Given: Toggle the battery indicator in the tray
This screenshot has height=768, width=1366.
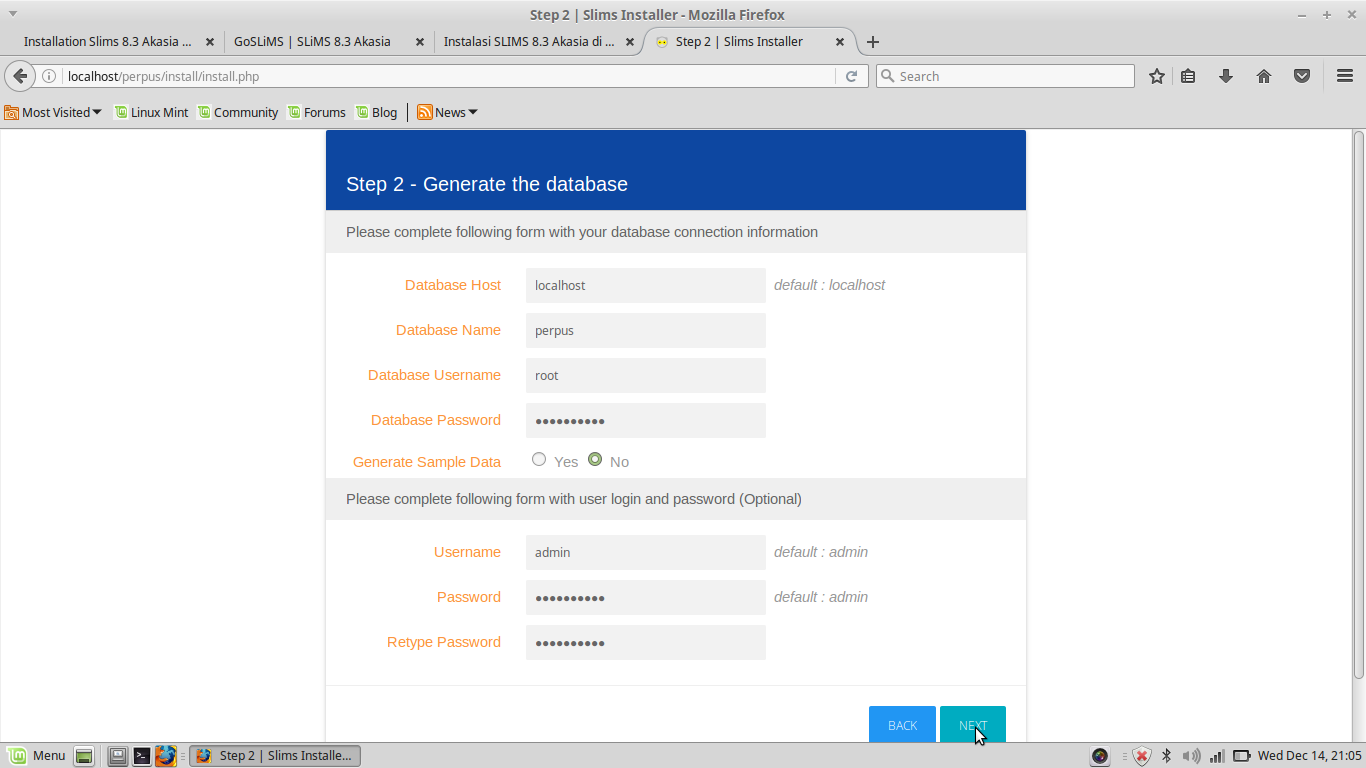Looking at the screenshot, I should (x=1241, y=756).
